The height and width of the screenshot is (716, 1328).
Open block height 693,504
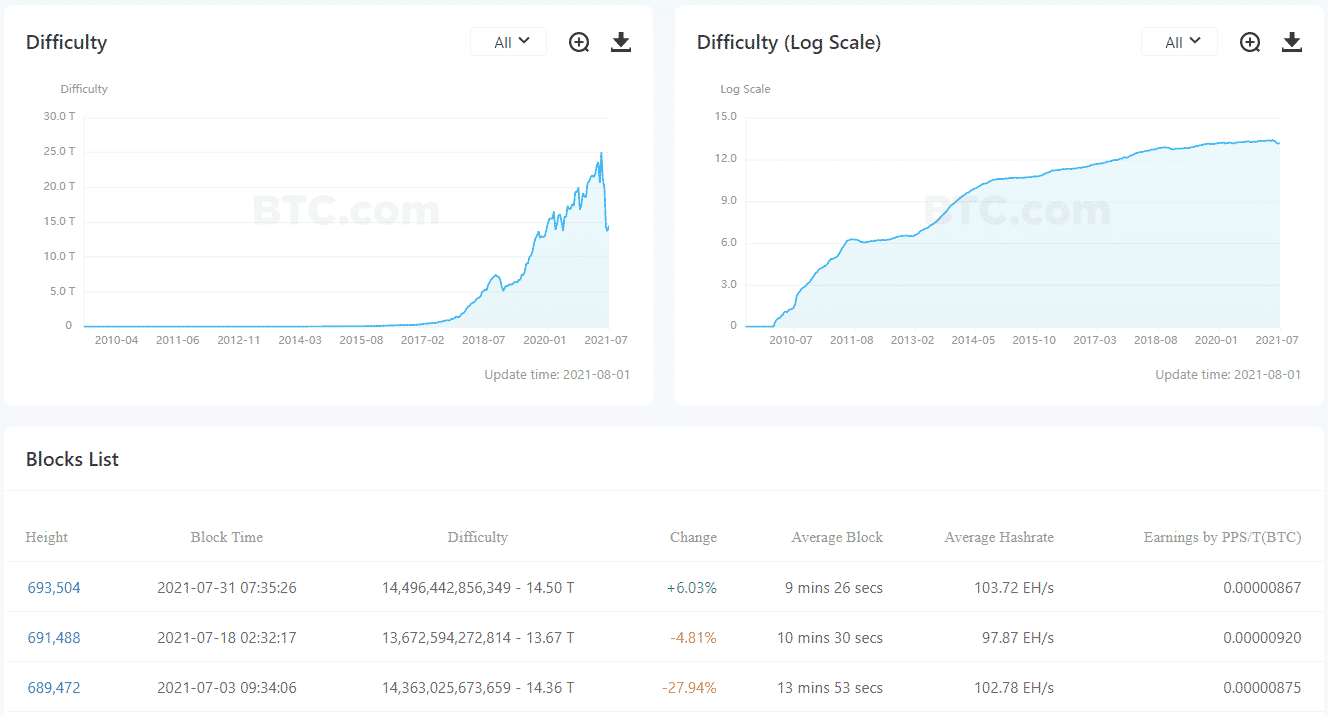pyautogui.click(x=54, y=588)
